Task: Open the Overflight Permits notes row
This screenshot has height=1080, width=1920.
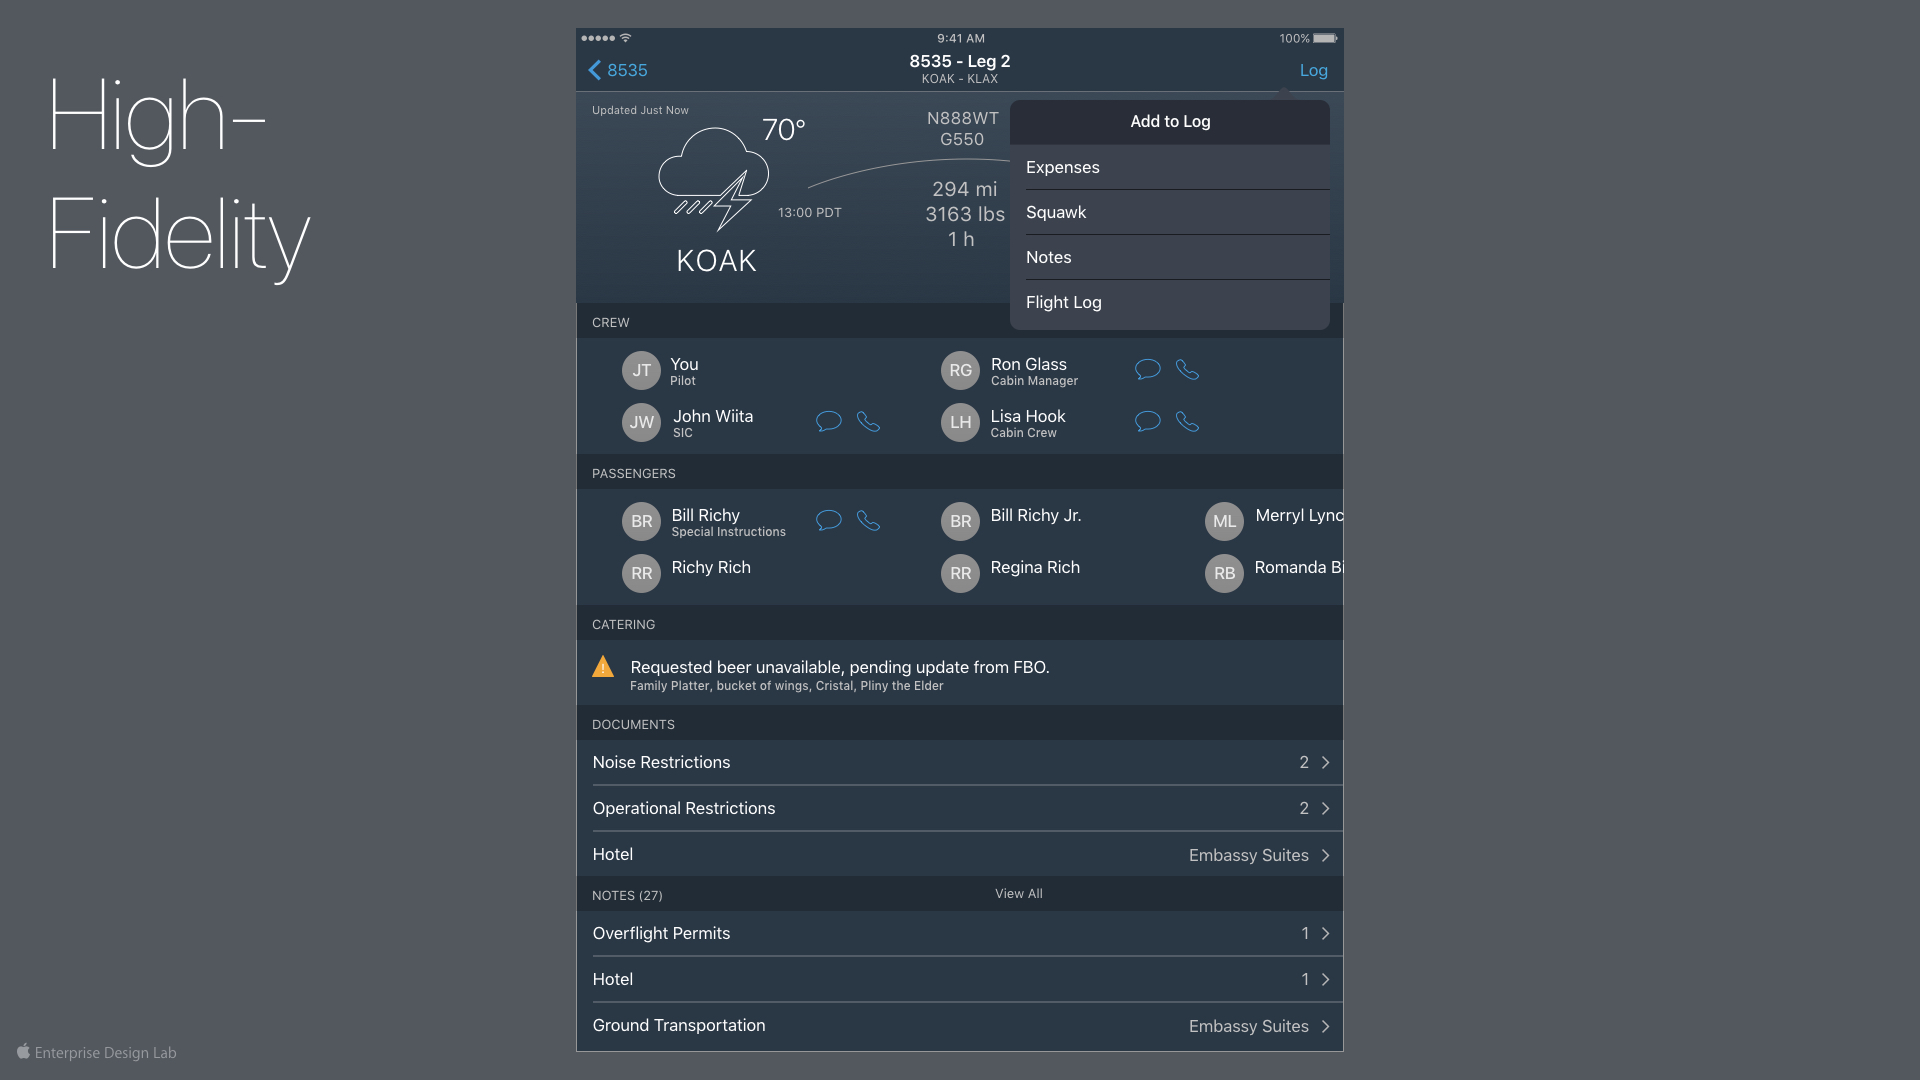Action: click(959, 933)
